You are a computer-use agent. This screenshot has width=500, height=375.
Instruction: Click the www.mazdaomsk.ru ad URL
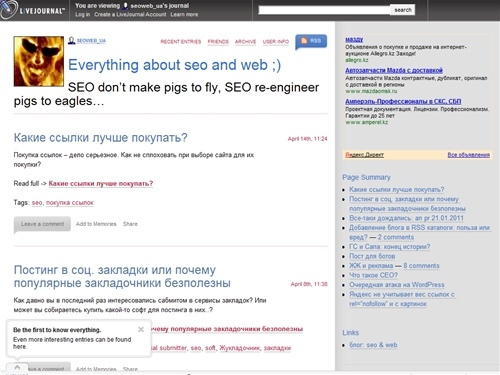(x=371, y=91)
